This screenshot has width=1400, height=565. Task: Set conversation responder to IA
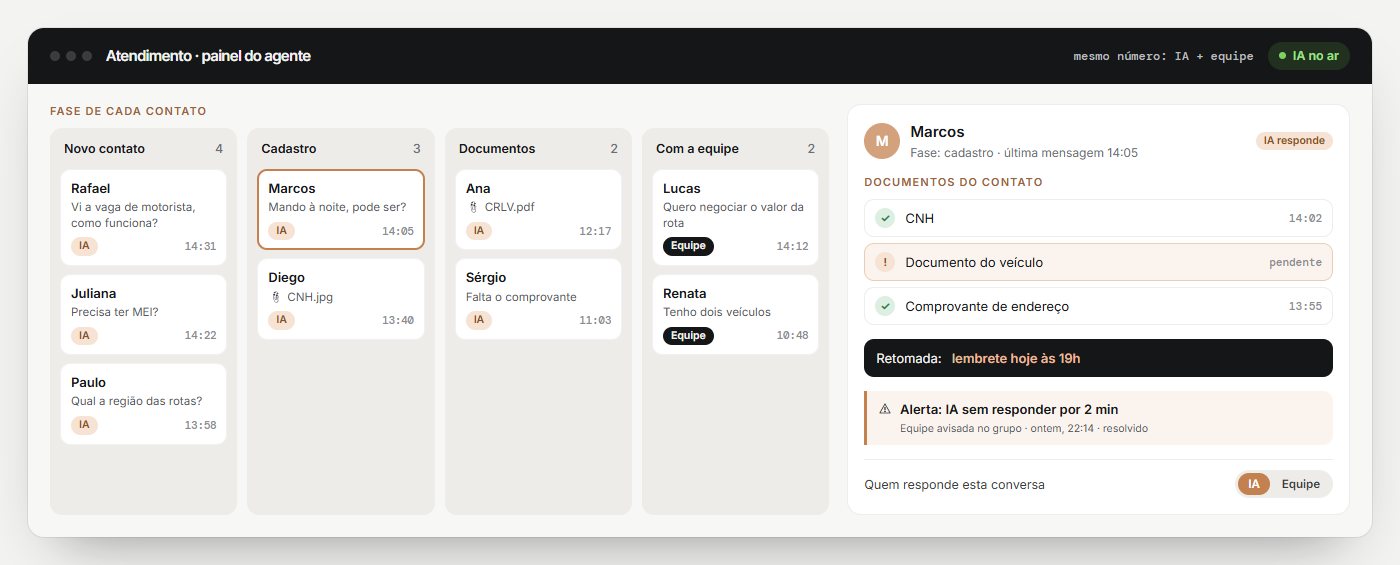click(x=1254, y=484)
